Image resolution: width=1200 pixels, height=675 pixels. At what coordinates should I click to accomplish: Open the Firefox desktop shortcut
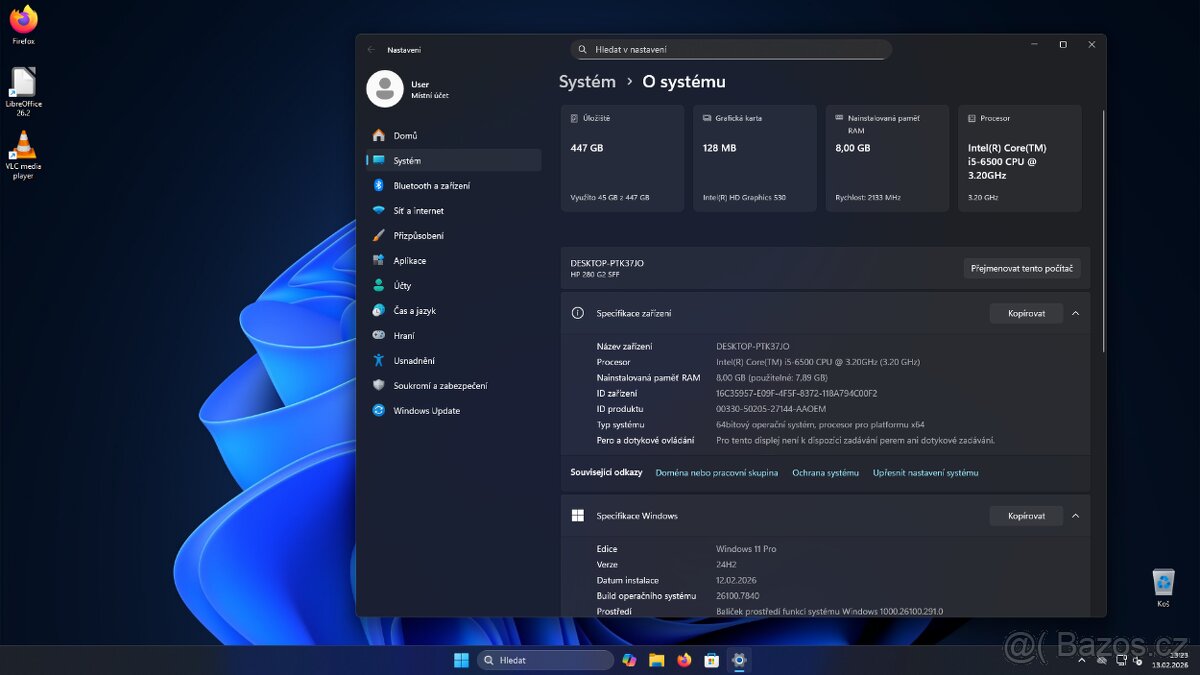[x=23, y=21]
